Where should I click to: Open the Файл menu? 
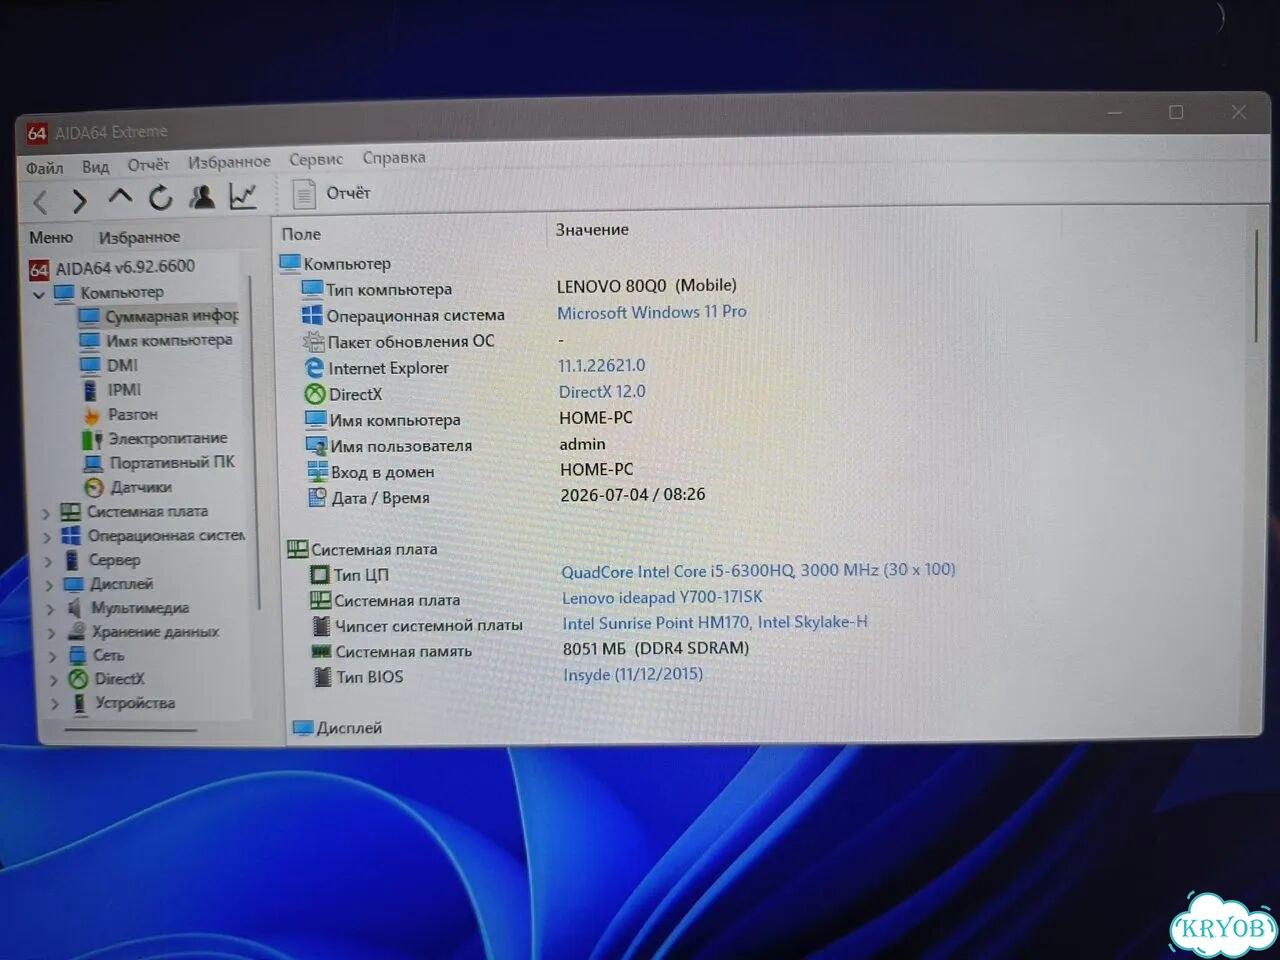[x=45, y=168]
